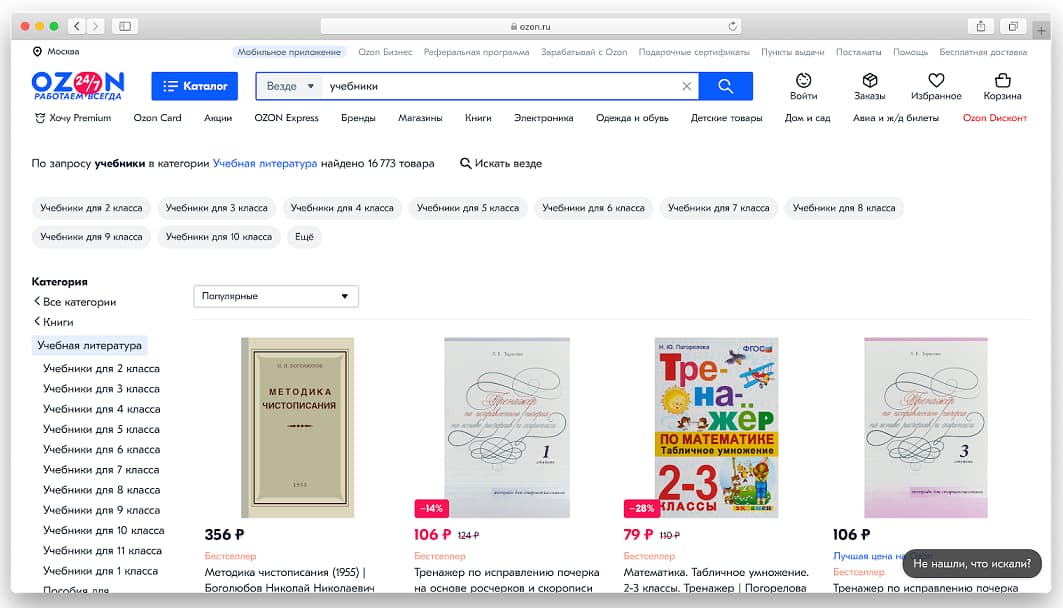Screen dimensions: 1063x608
Task: Choose the Учебники для 5 класса chip
Action: pos(468,208)
